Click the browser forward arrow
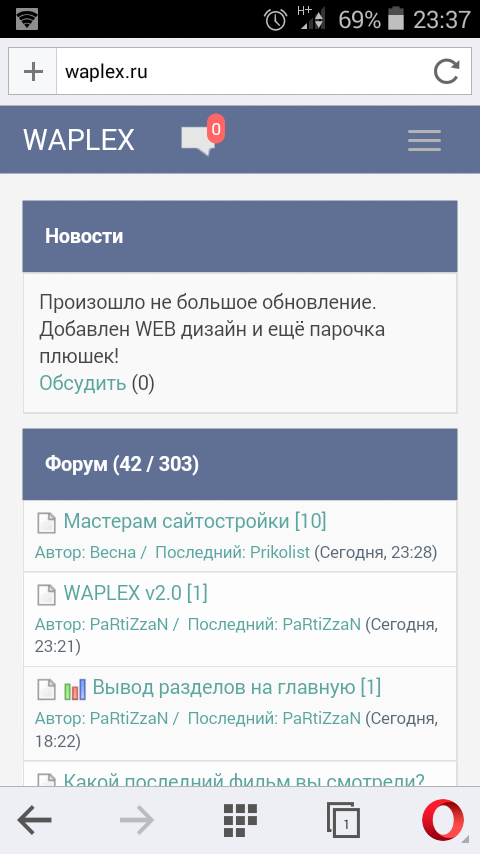Image resolution: width=480 pixels, height=854 pixels. coord(137,819)
